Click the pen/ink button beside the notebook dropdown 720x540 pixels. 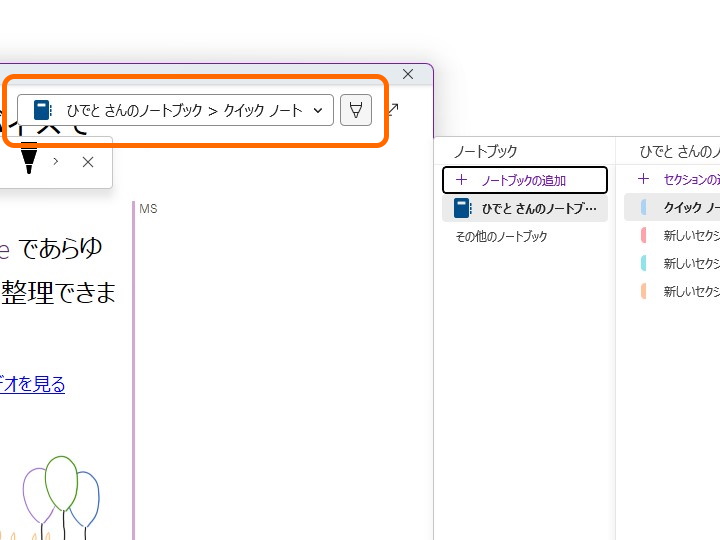coord(356,110)
